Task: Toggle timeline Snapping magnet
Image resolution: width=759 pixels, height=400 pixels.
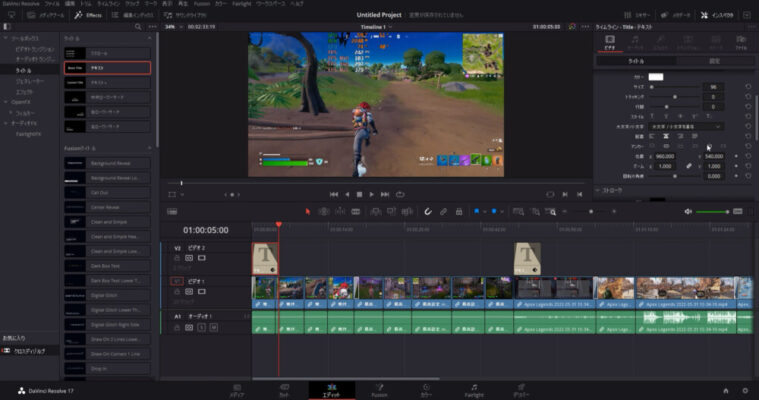Action: [x=428, y=212]
